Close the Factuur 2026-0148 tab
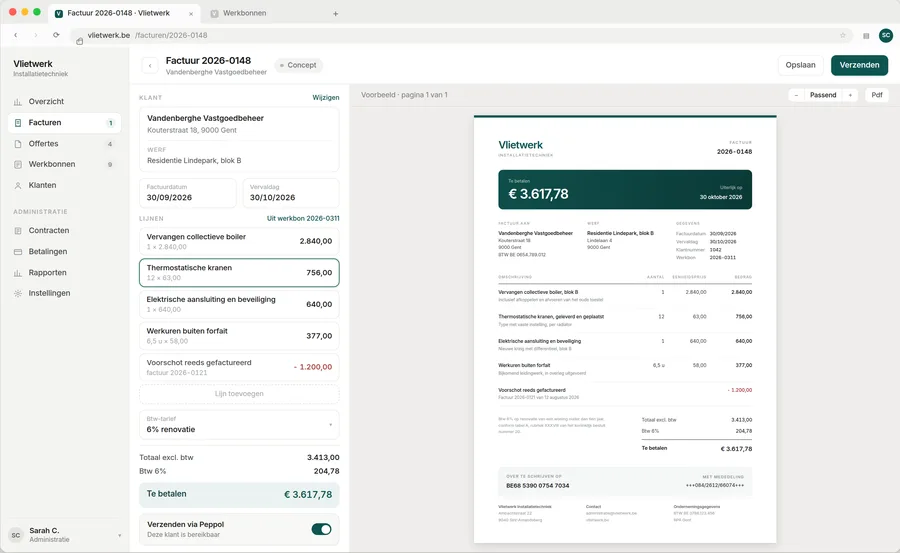The image size is (900, 553). 191,13
